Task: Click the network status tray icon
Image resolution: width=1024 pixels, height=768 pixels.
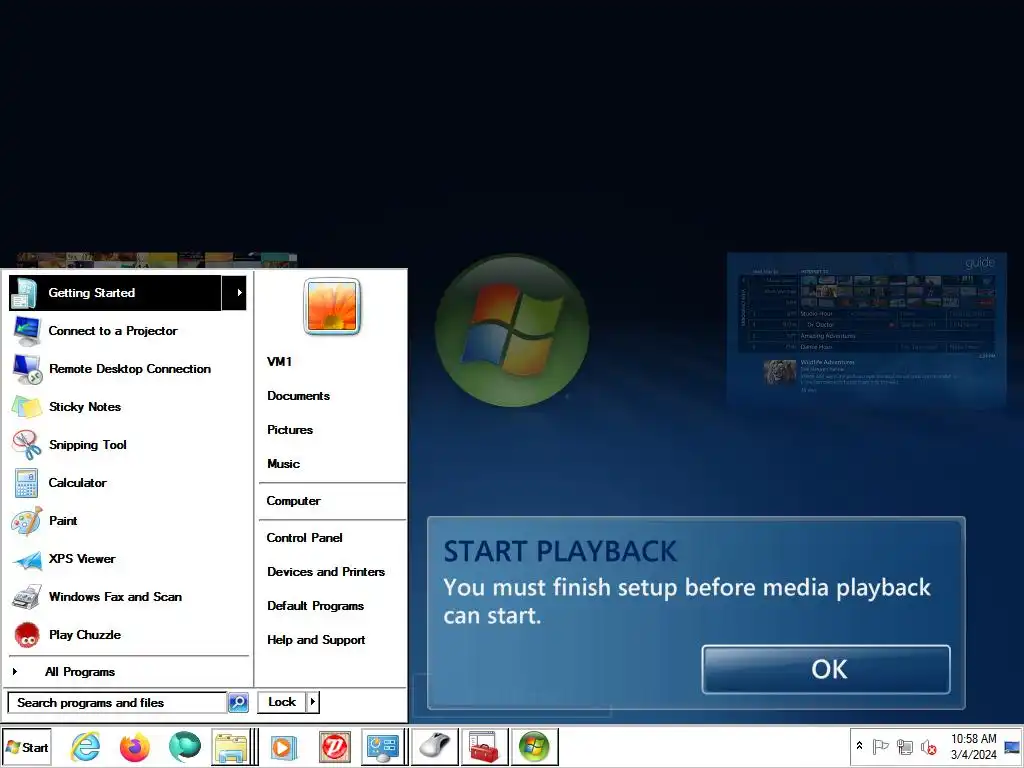Action: click(904, 746)
